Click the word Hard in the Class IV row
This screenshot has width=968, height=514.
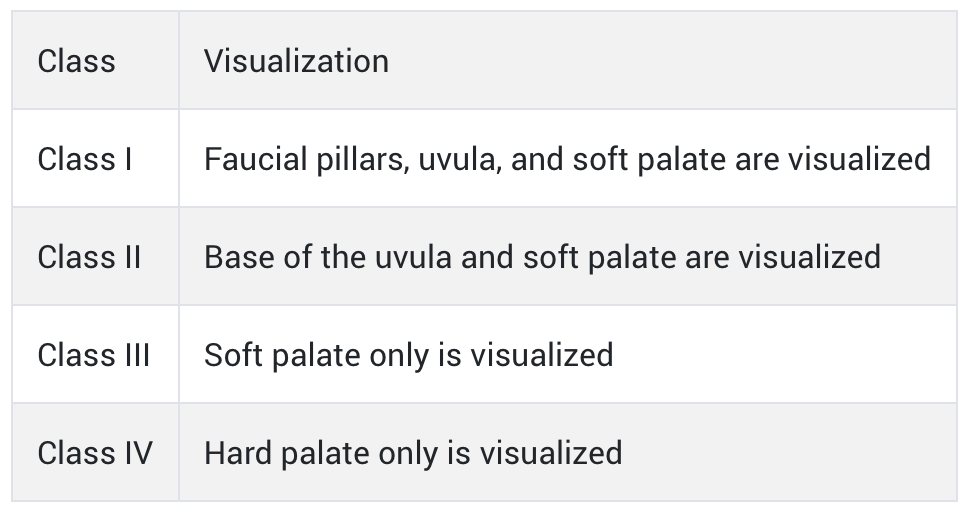tap(238, 454)
